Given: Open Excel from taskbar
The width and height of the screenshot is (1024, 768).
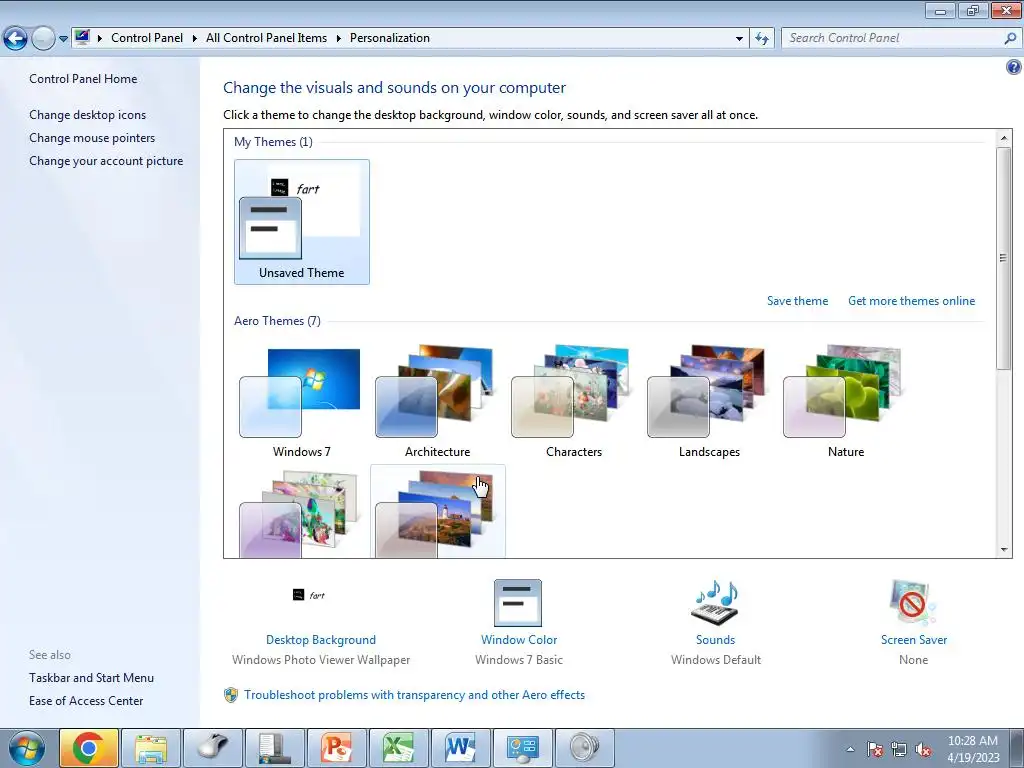Looking at the screenshot, I should coord(399,748).
